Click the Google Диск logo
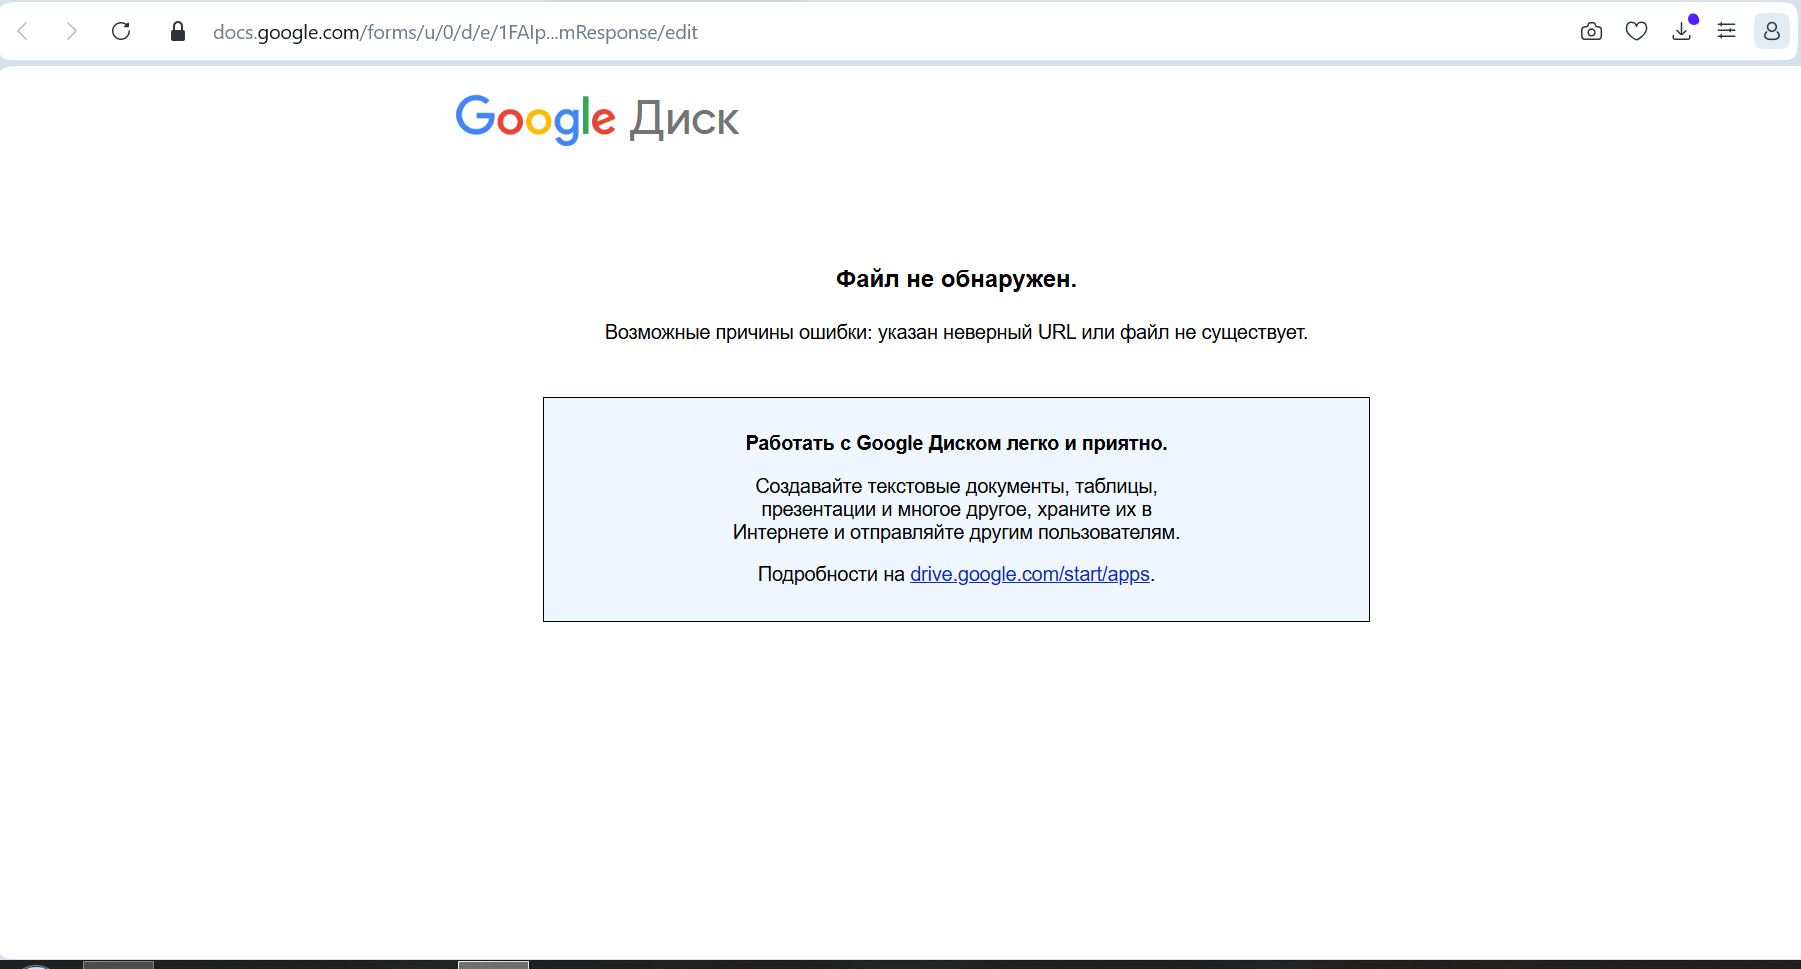The image size is (1801, 969). (597, 119)
